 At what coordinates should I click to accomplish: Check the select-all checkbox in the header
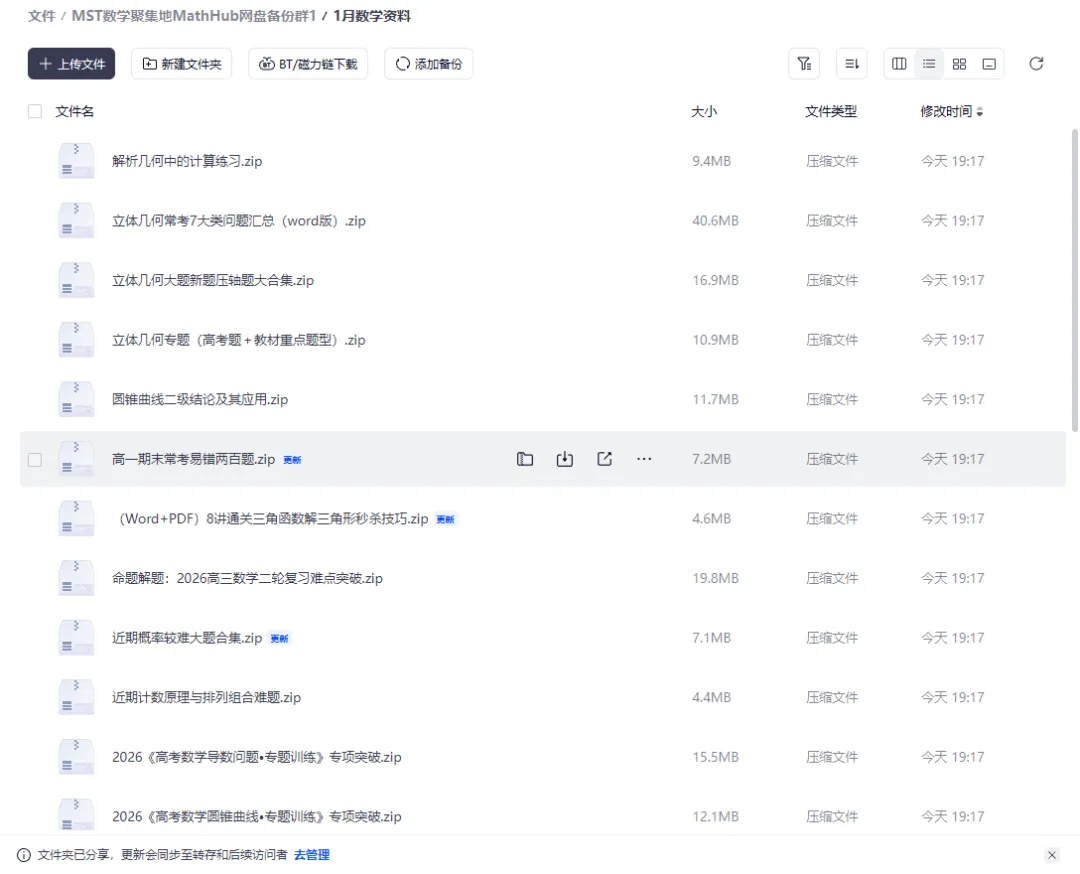click(x=35, y=111)
